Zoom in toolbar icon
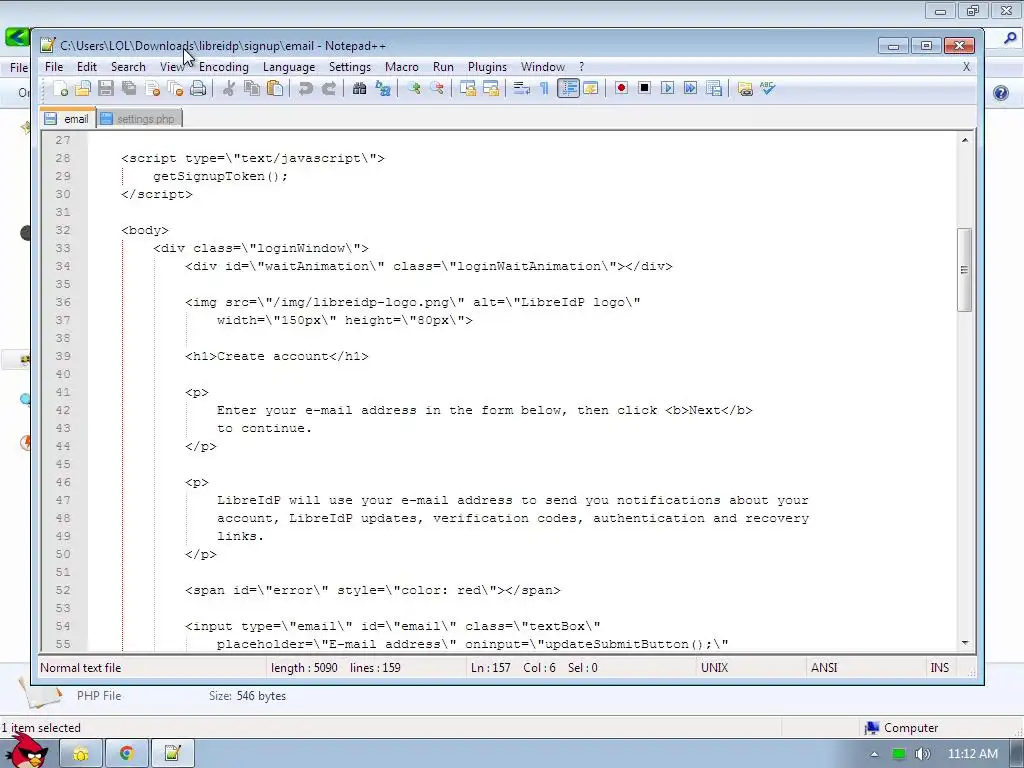Viewport: 1024px width, 768px height. coord(413,89)
